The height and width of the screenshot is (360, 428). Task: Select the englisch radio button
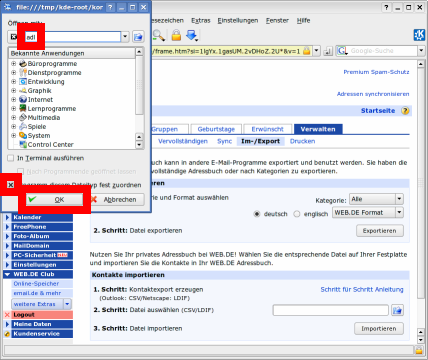(x=297, y=214)
